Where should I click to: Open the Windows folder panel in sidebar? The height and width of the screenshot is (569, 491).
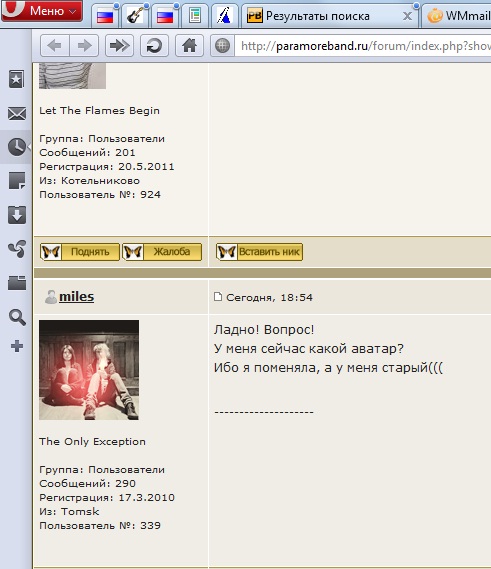pyautogui.click(x=17, y=282)
